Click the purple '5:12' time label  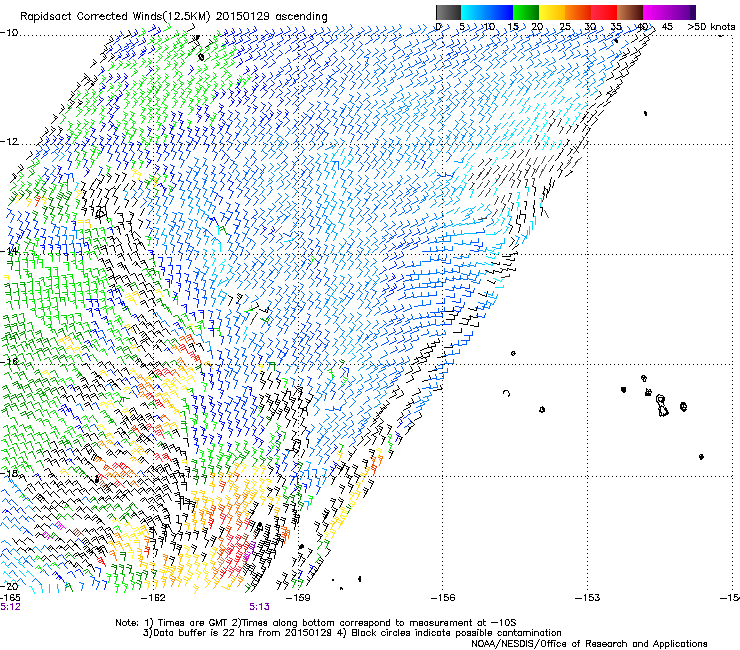pyautogui.click(x=10, y=607)
